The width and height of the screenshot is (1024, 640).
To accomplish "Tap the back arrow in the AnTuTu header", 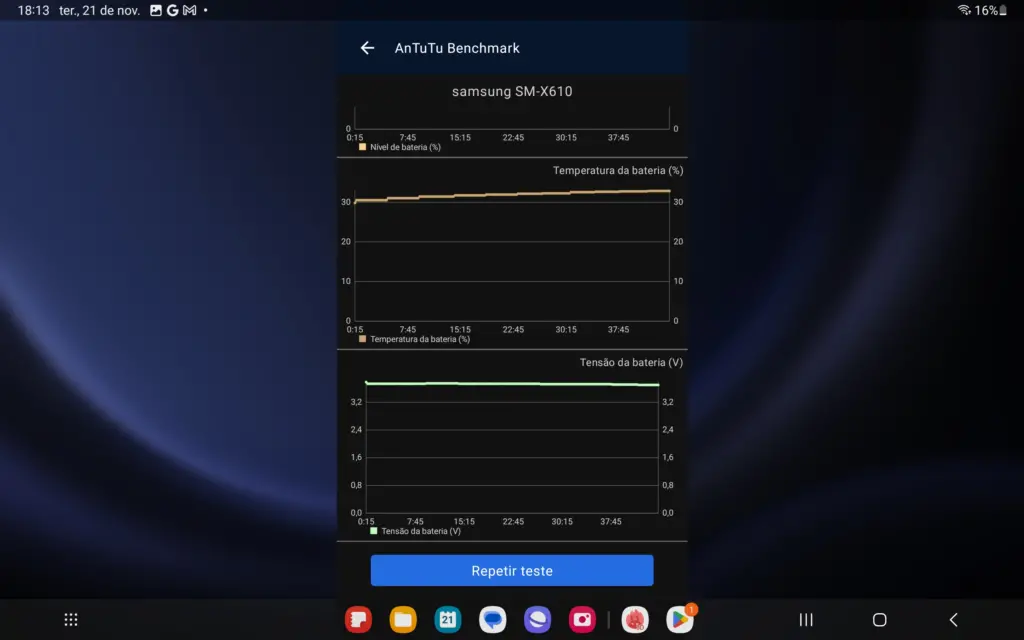I will pyautogui.click(x=367, y=47).
